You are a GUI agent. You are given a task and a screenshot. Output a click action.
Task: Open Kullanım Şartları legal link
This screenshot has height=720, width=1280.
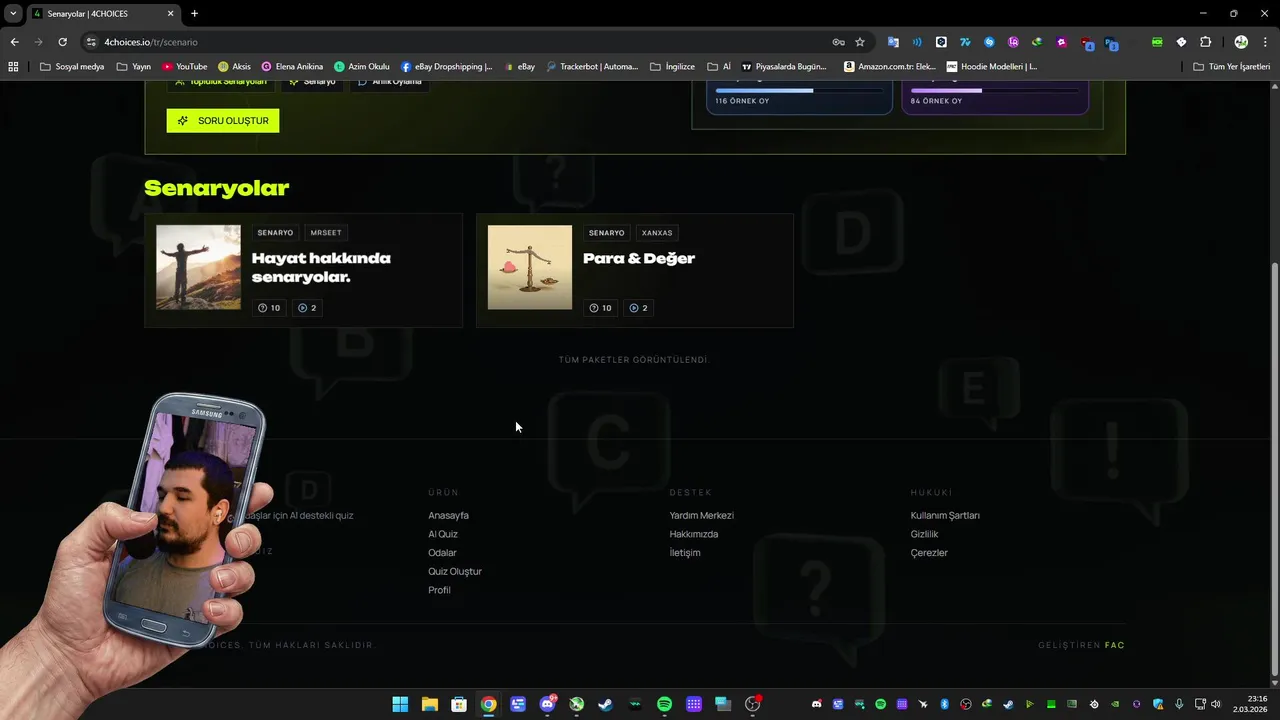pos(945,516)
